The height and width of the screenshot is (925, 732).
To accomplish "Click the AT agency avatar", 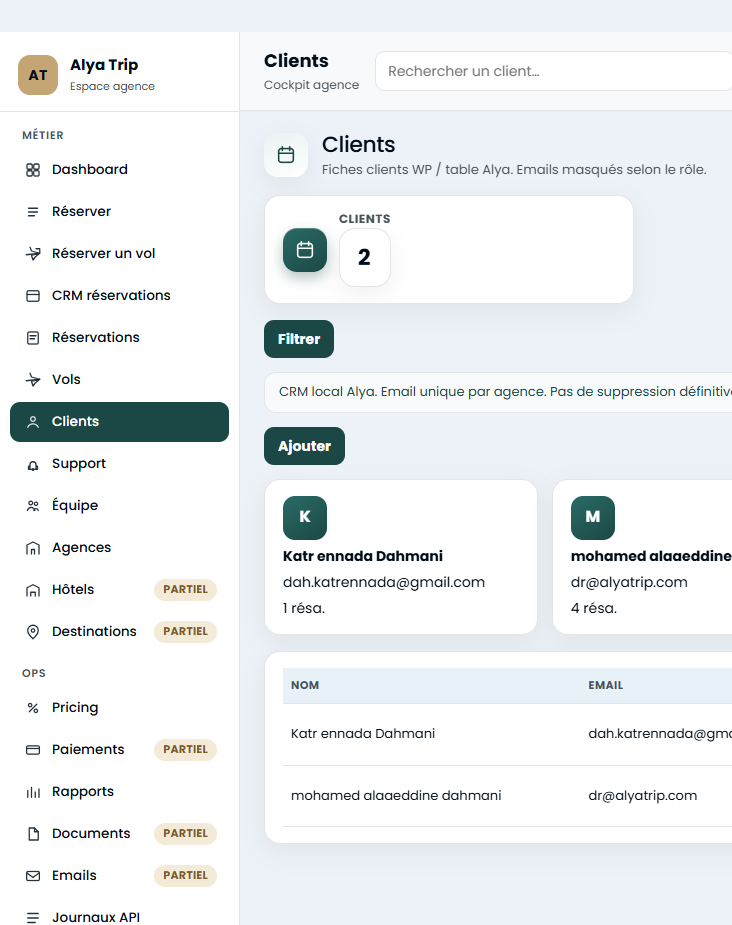I will coord(38,75).
